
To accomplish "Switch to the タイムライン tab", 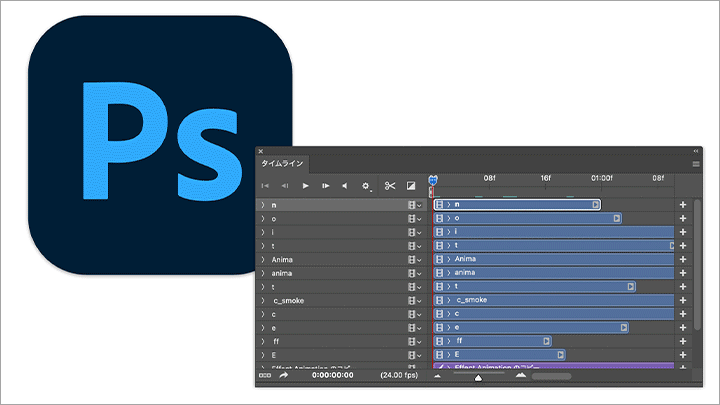I will [x=282, y=163].
